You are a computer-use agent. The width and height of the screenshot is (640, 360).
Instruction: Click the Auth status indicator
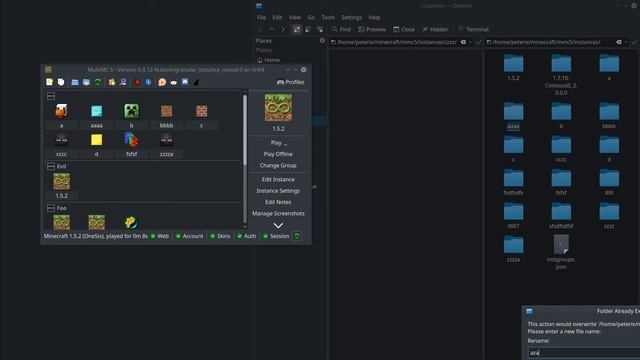point(247,236)
